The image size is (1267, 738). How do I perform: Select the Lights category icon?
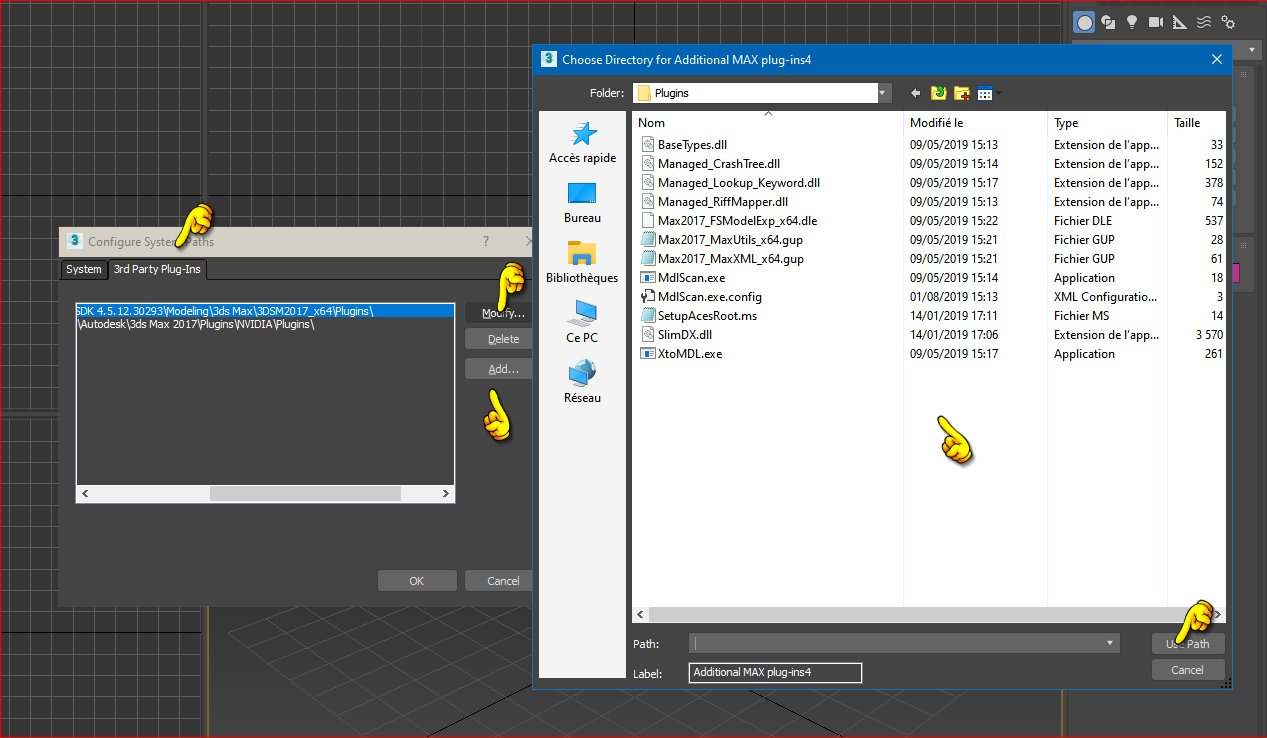point(1132,22)
